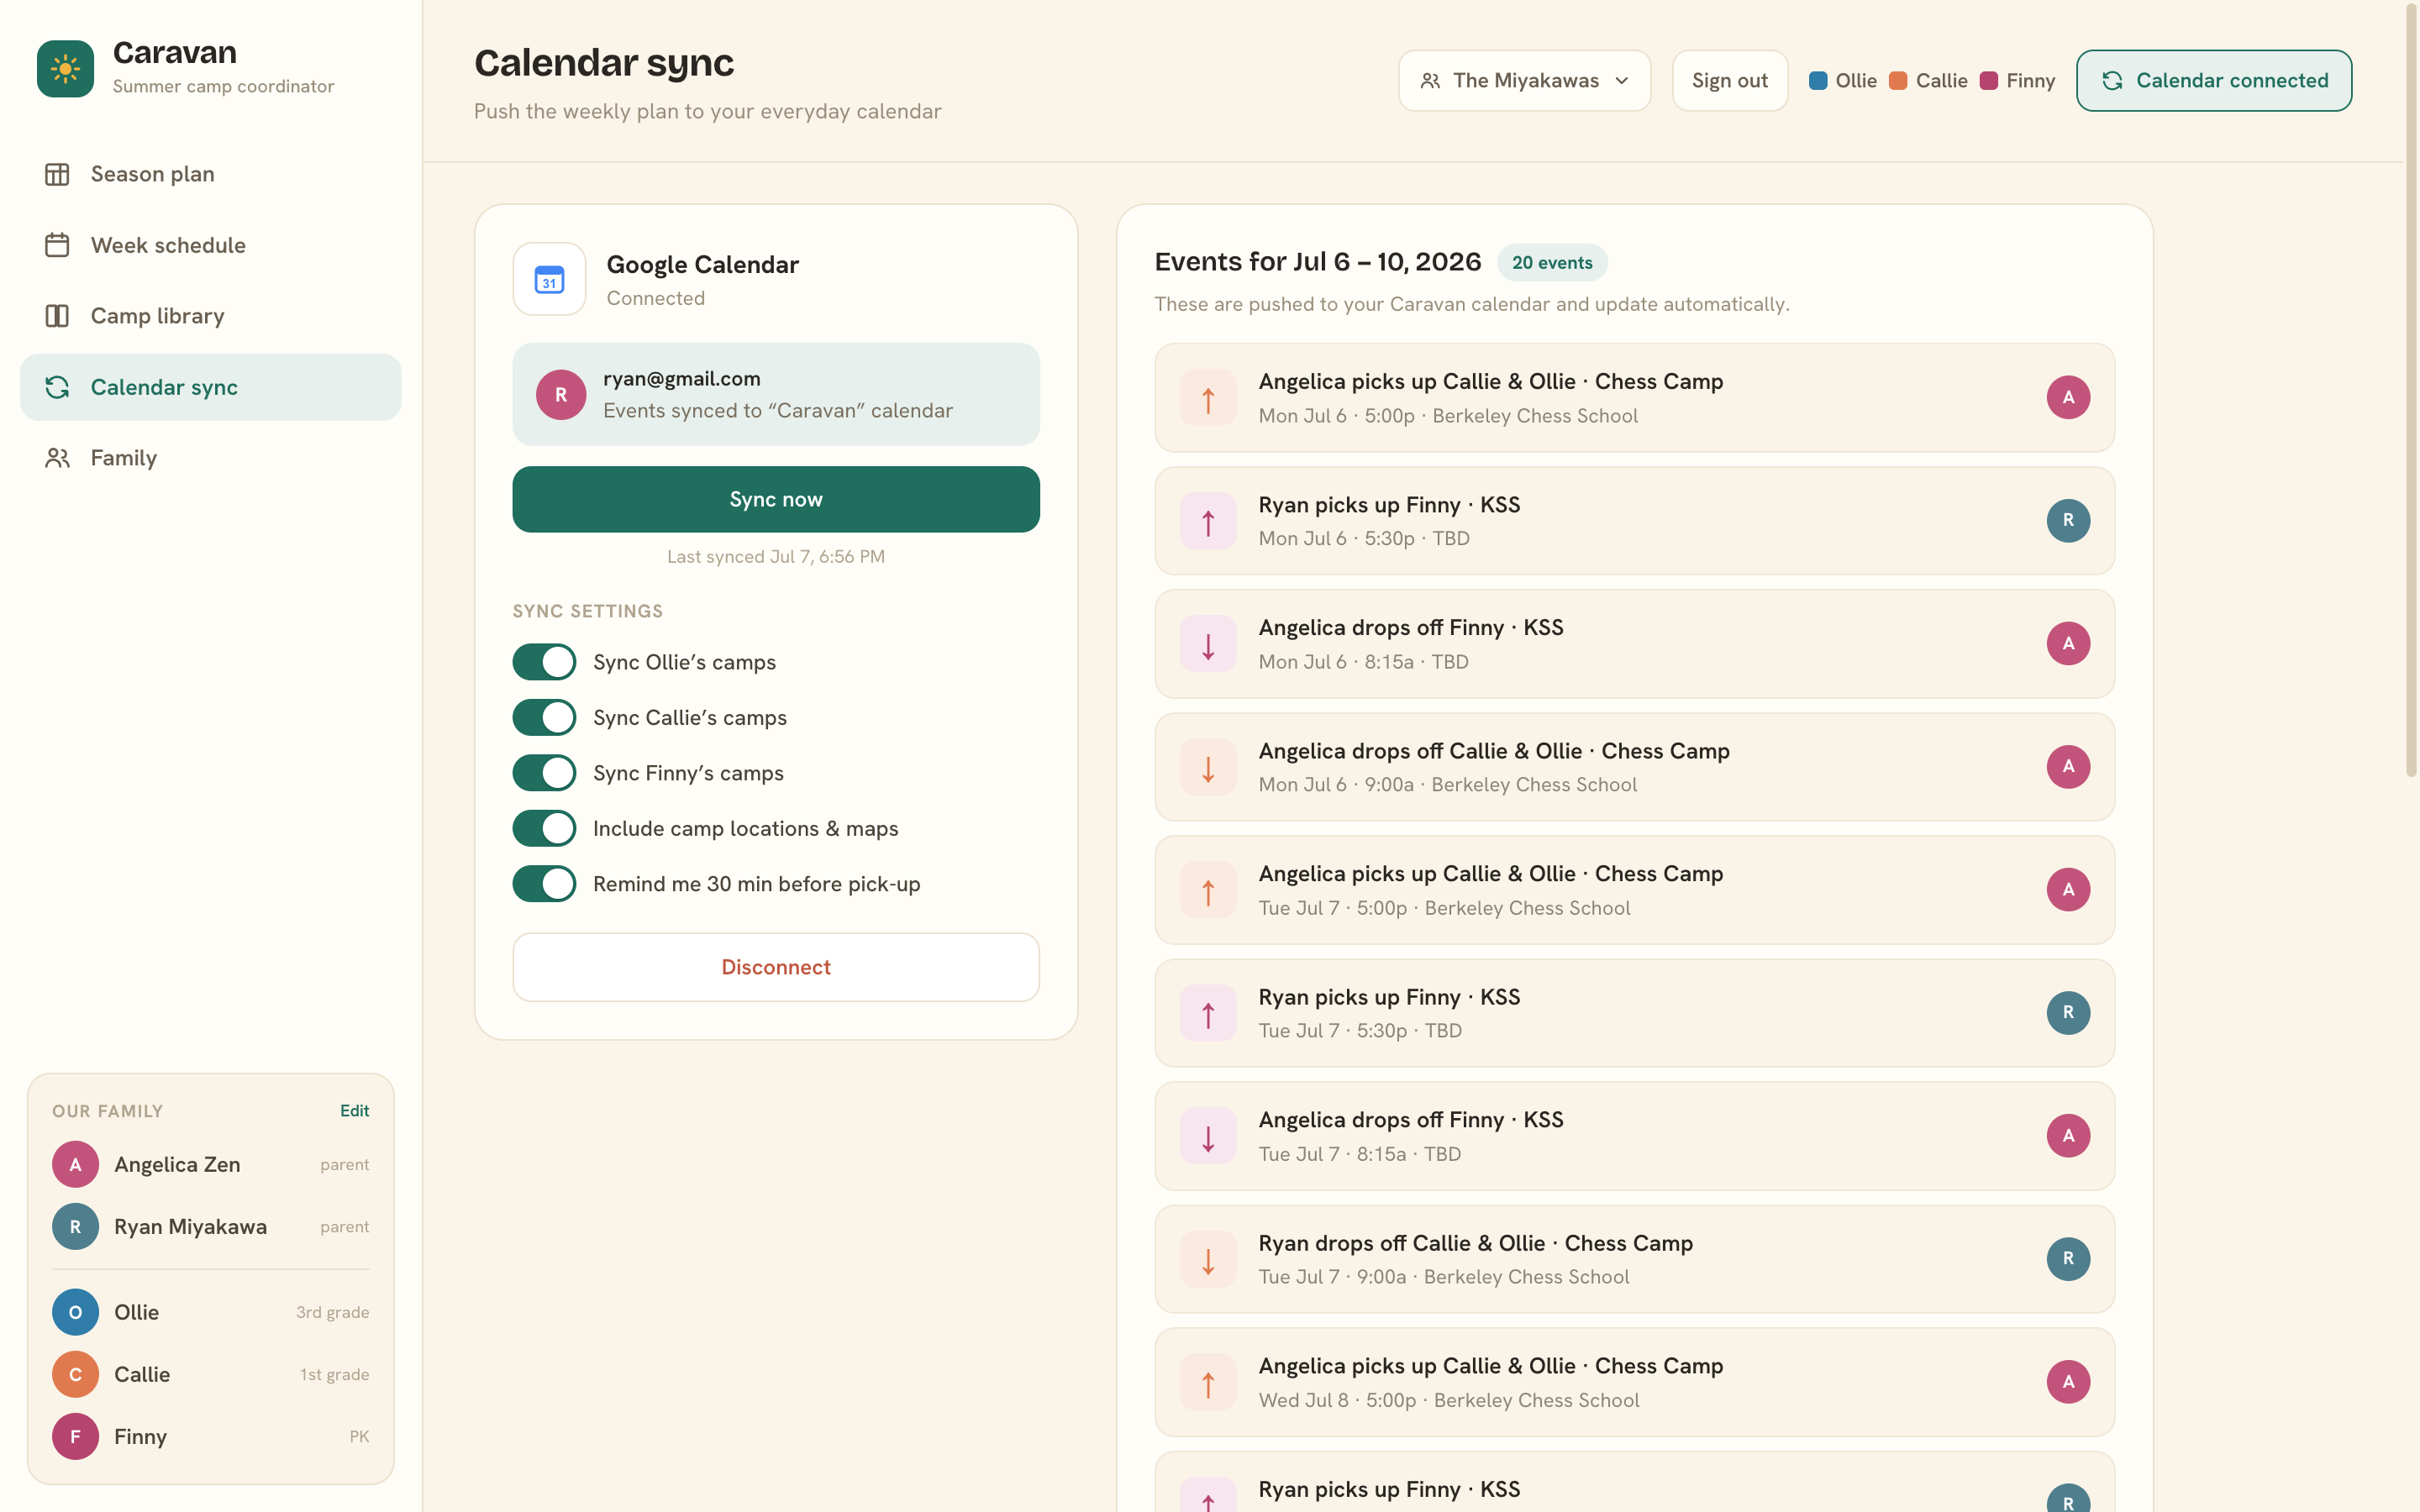
Task: Click down-arrow icon on Tue Jul 7 9:00a event
Action: [1208, 1259]
